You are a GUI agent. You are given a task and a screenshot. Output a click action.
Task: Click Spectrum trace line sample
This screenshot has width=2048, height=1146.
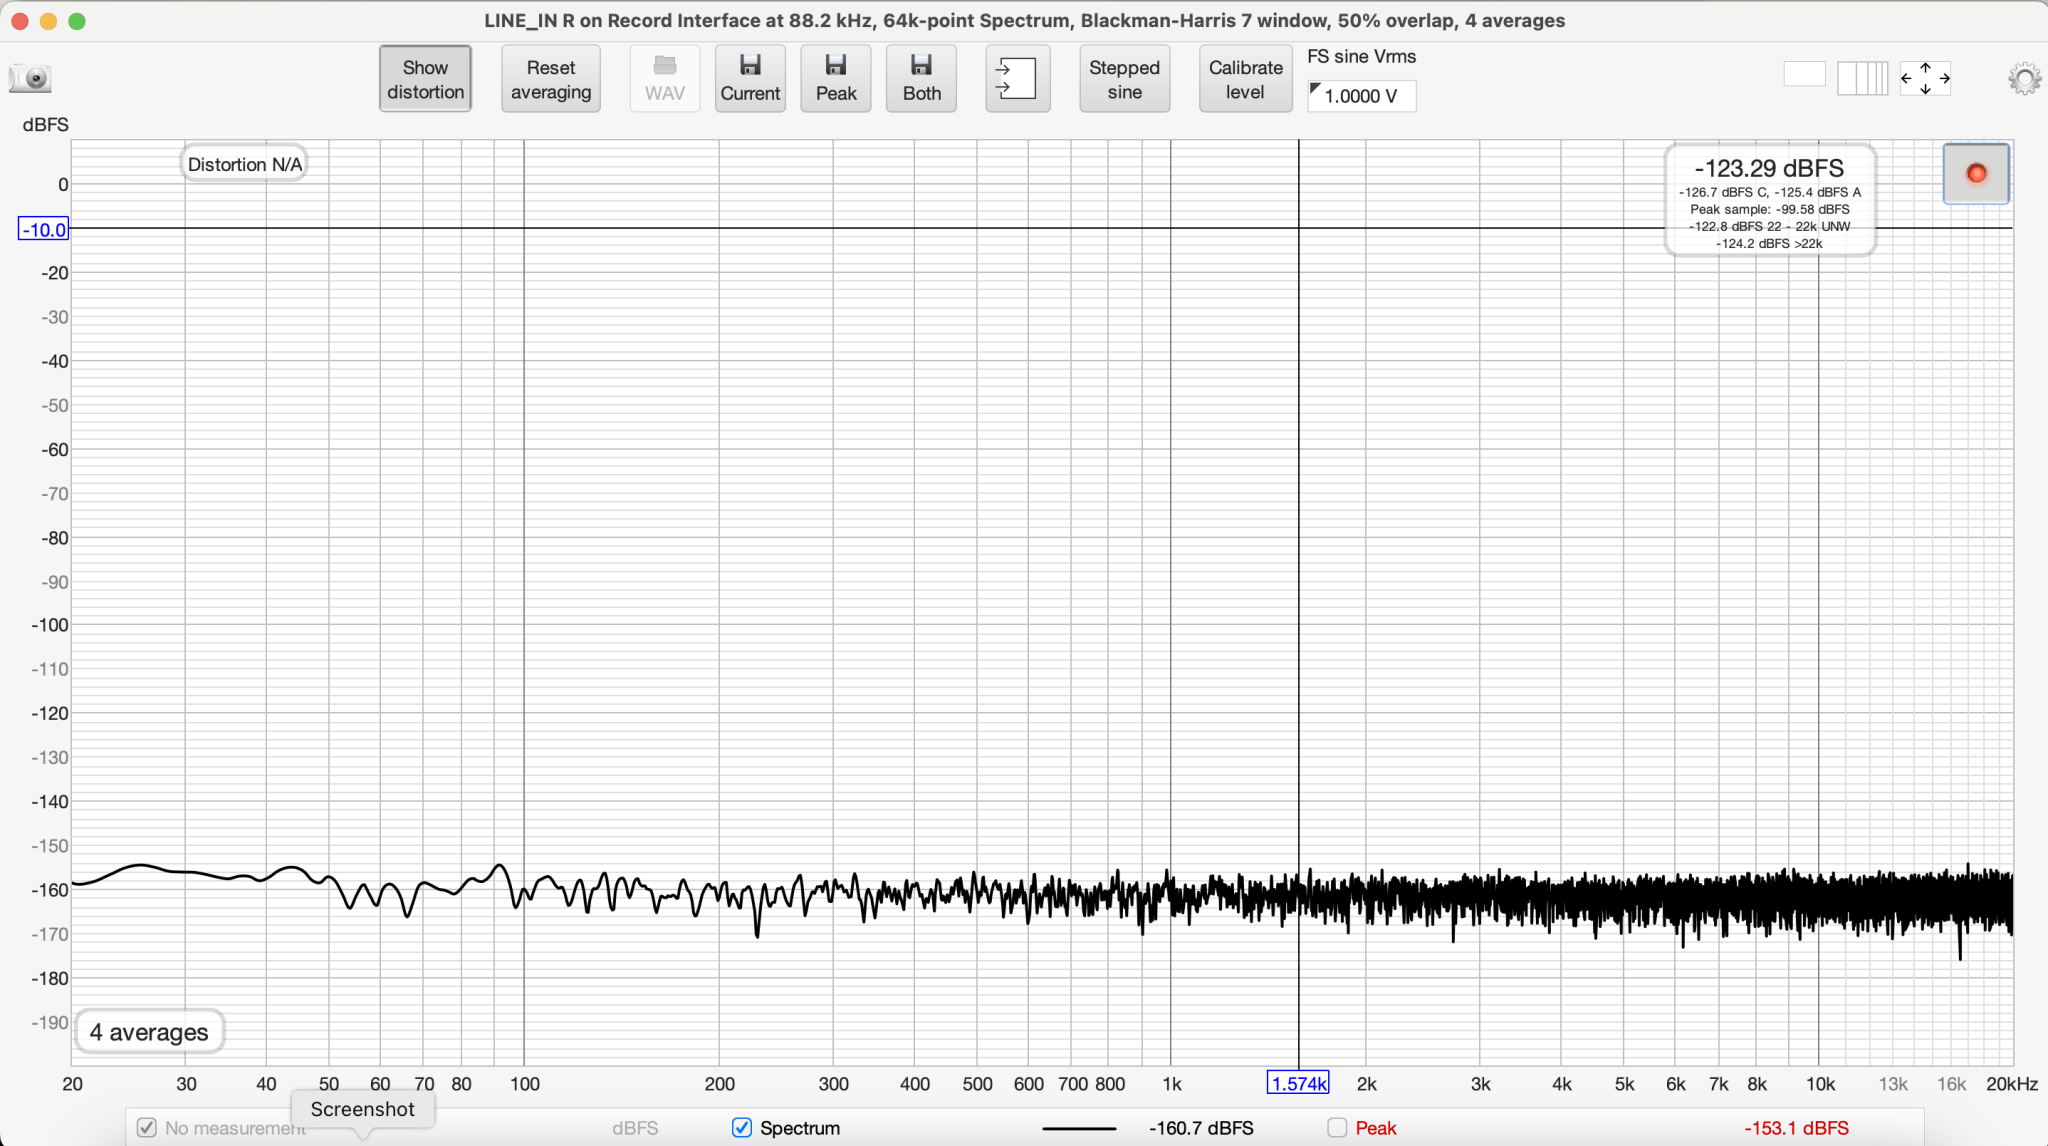click(x=1079, y=1128)
